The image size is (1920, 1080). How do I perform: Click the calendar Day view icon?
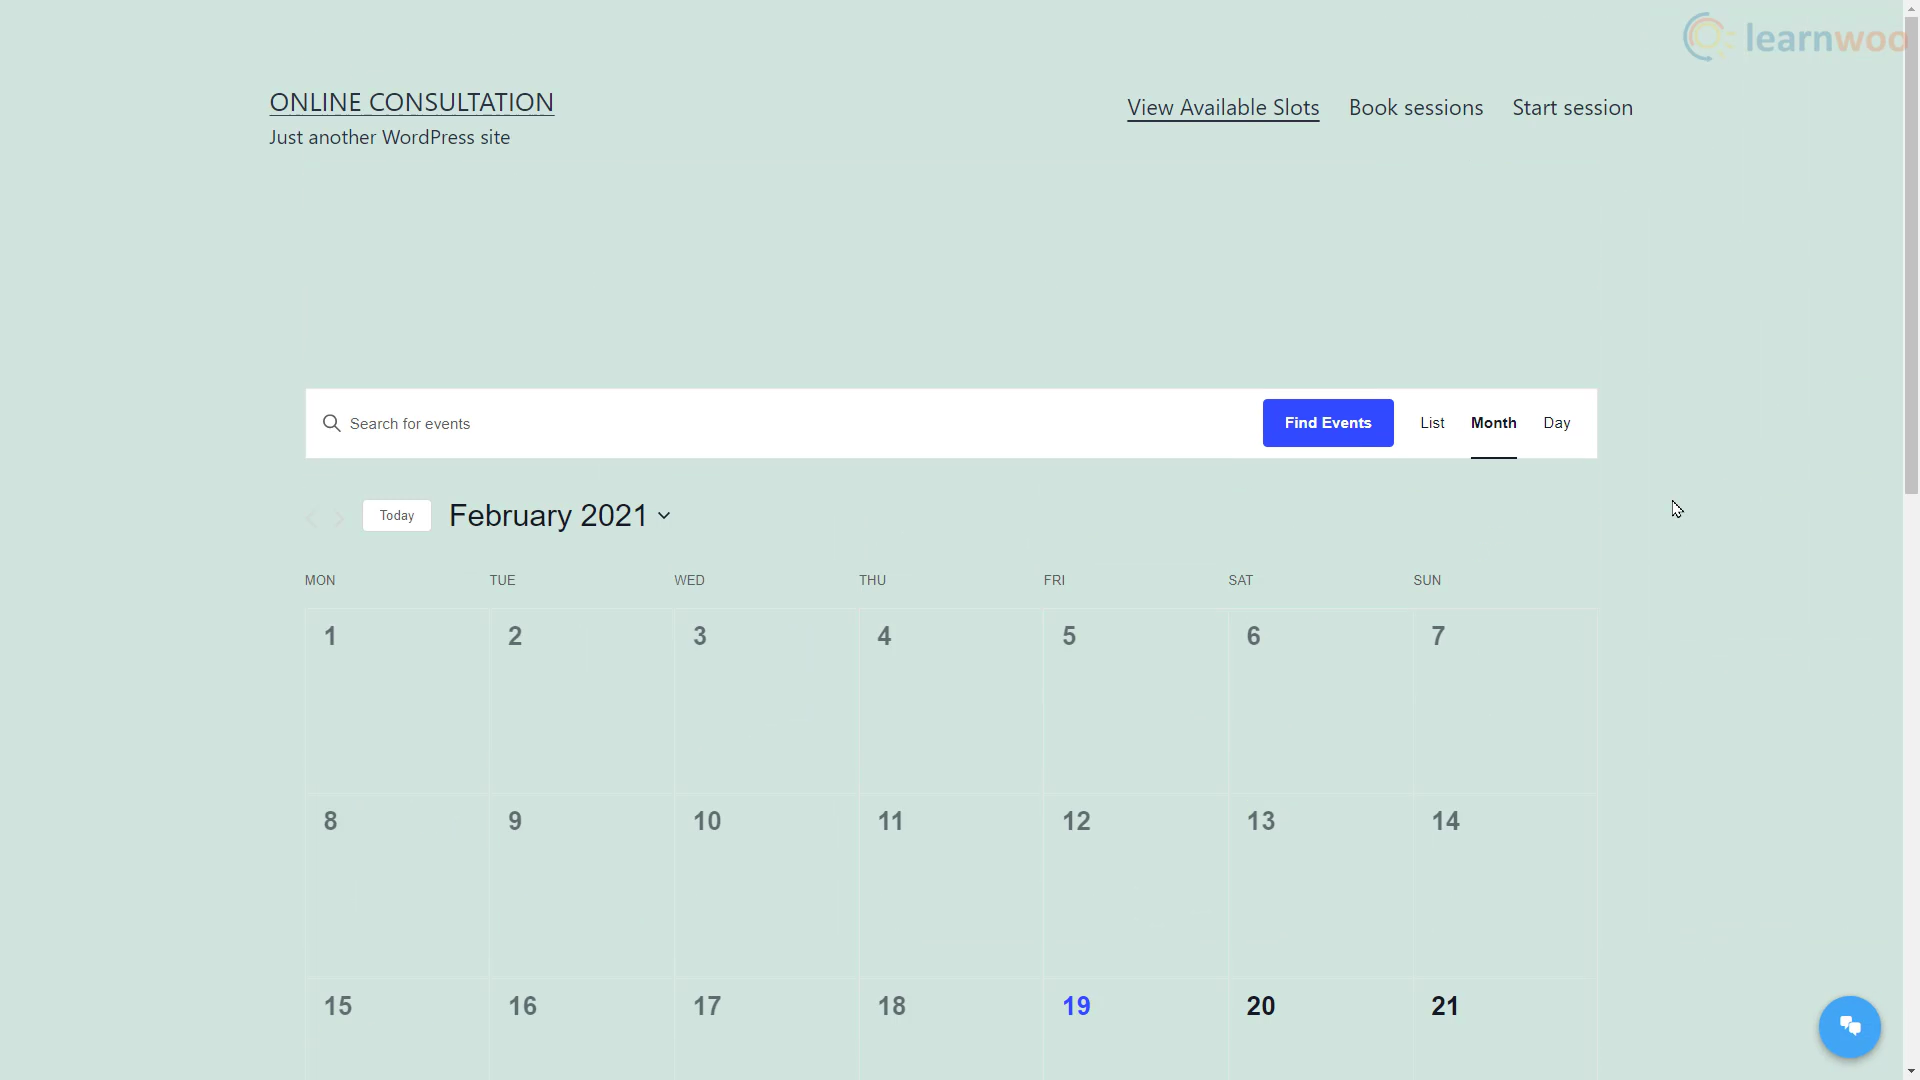tap(1557, 422)
